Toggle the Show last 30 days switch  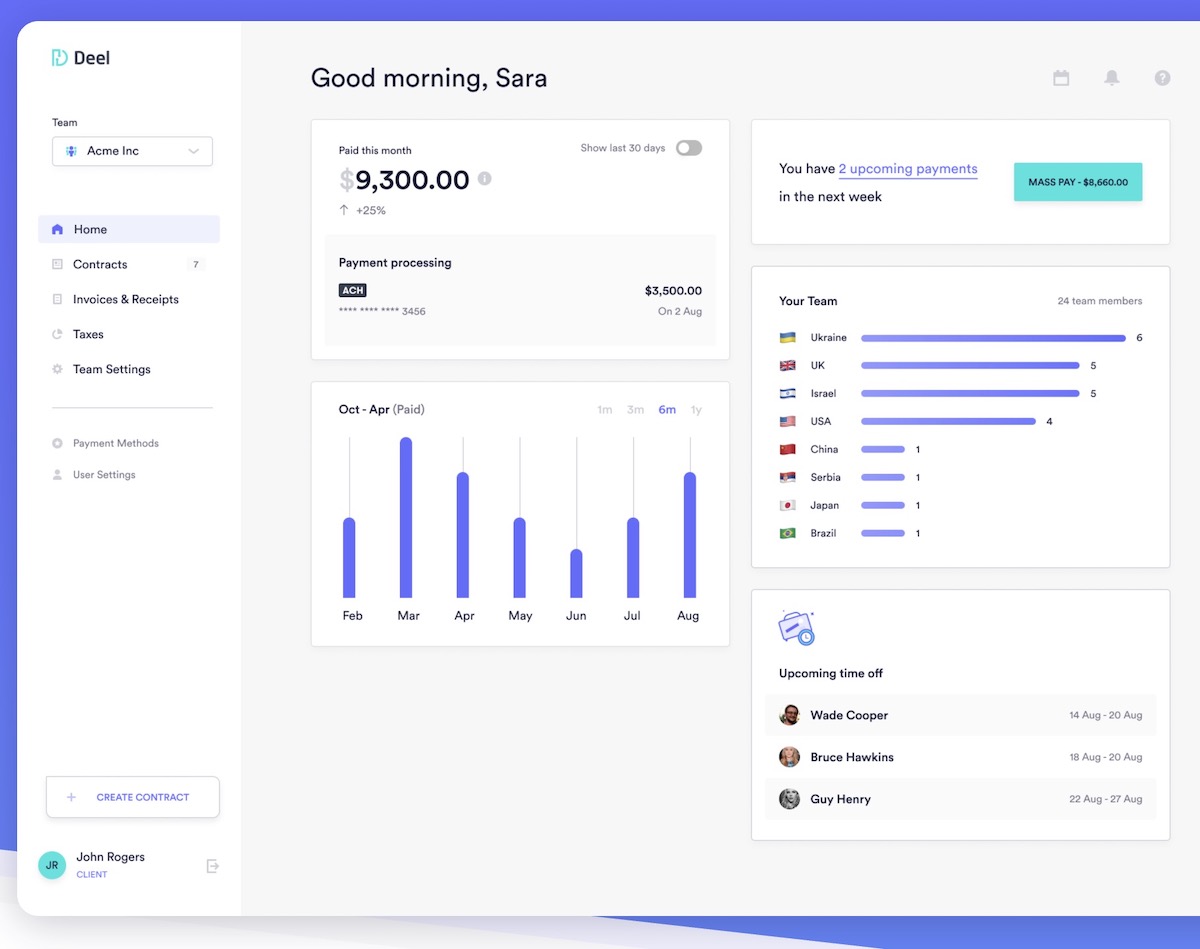[688, 147]
